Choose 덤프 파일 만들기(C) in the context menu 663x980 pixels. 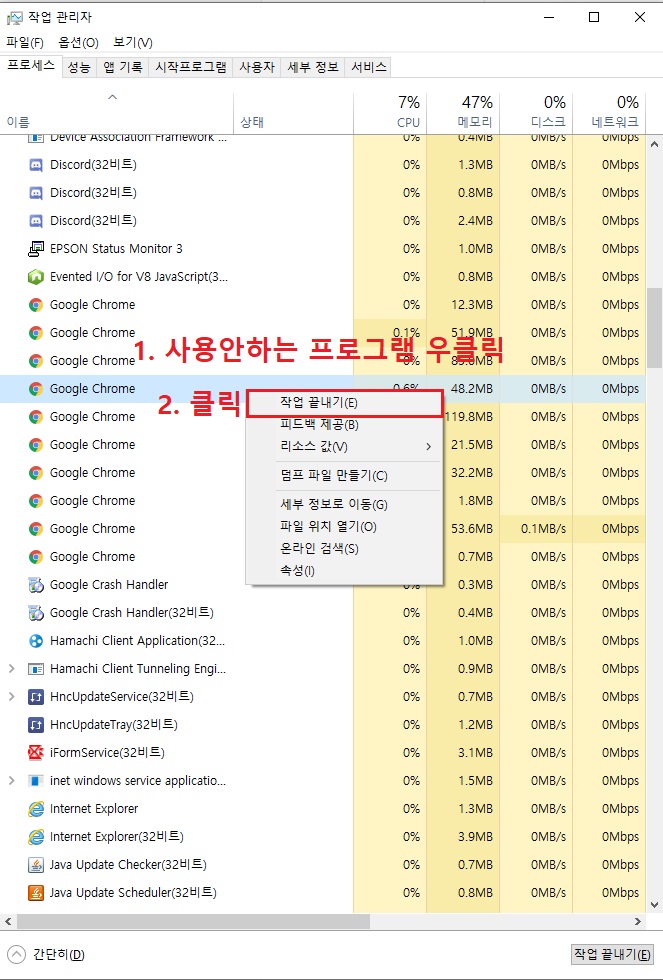click(x=344, y=476)
